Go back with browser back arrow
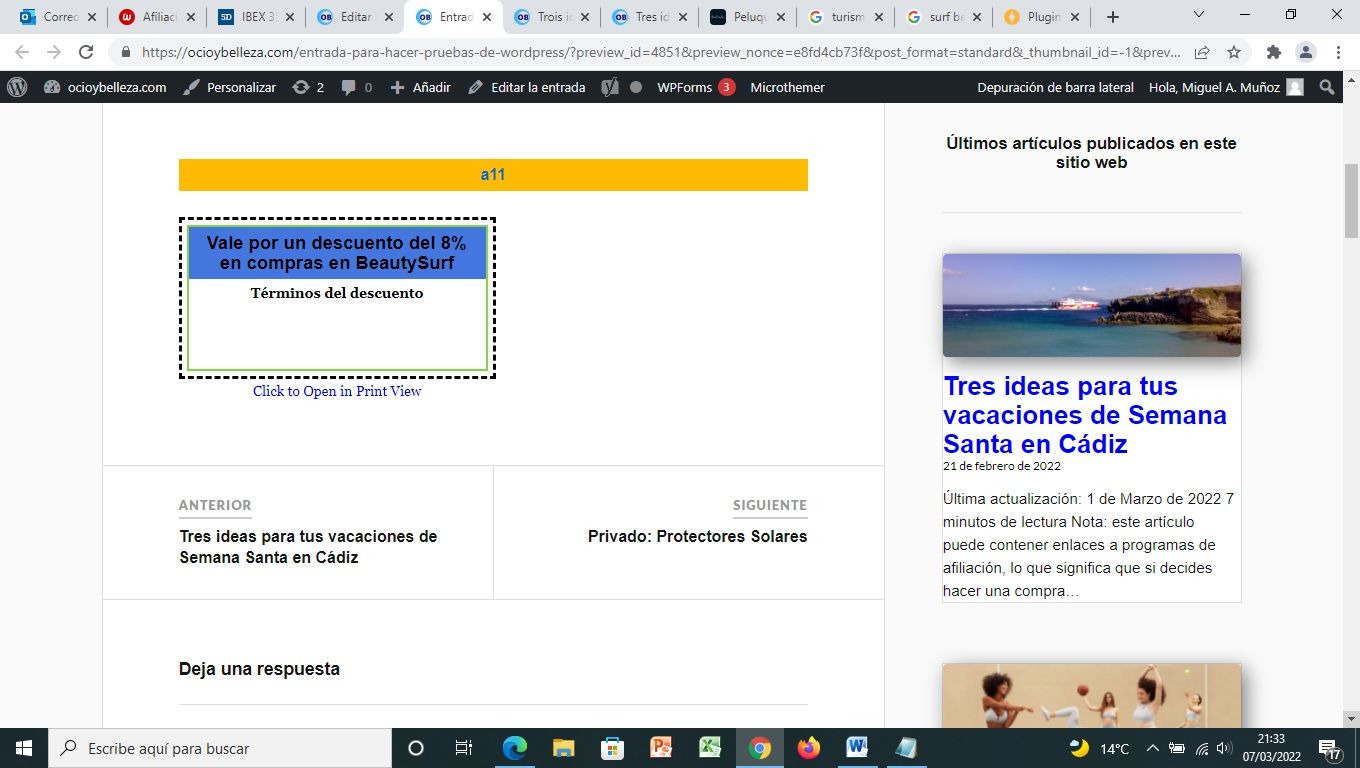Image resolution: width=1360 pixels, height=768 pixels. (x=22, y=52)
